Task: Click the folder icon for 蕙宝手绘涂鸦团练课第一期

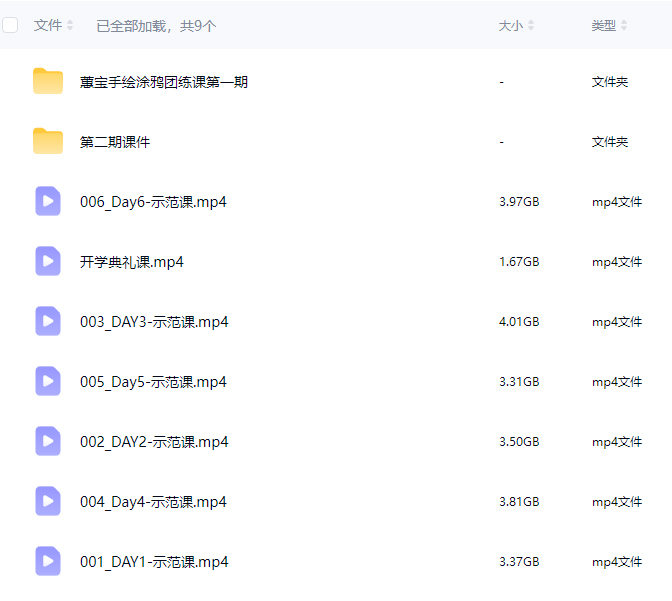Action: click(48, 81)
